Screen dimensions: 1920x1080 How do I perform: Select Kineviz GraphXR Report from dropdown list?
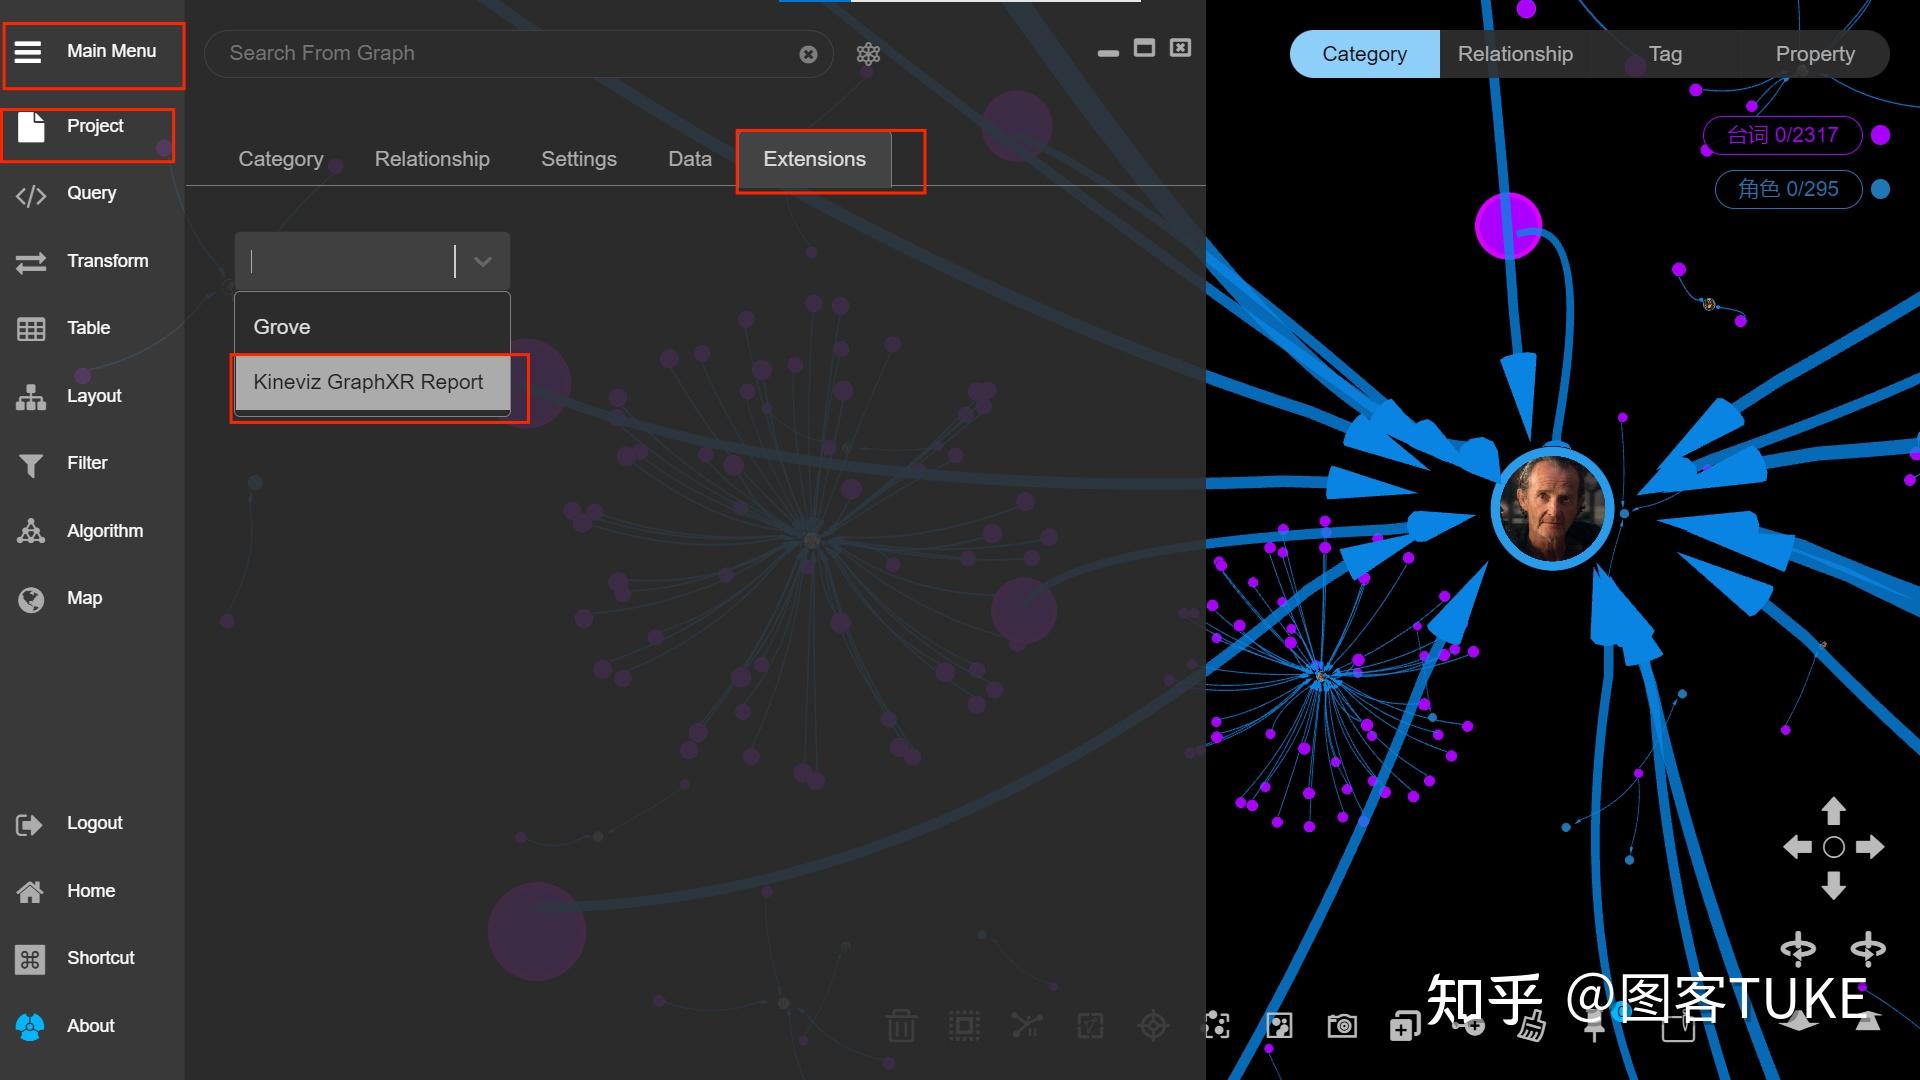pos(368,382)
